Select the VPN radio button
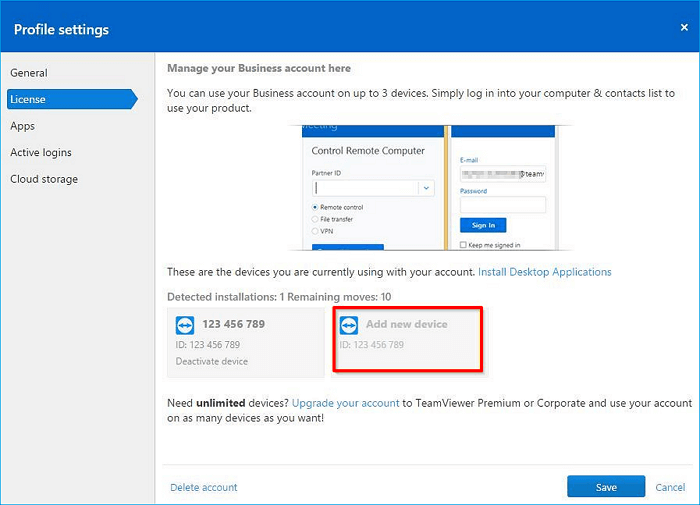Viewport: 700px width, 505px height. [x=316, y=231]
